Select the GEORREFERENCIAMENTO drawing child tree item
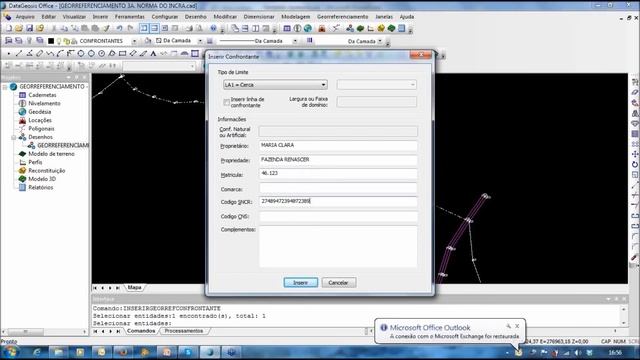The image size is (640, 360). click(58, 145)
